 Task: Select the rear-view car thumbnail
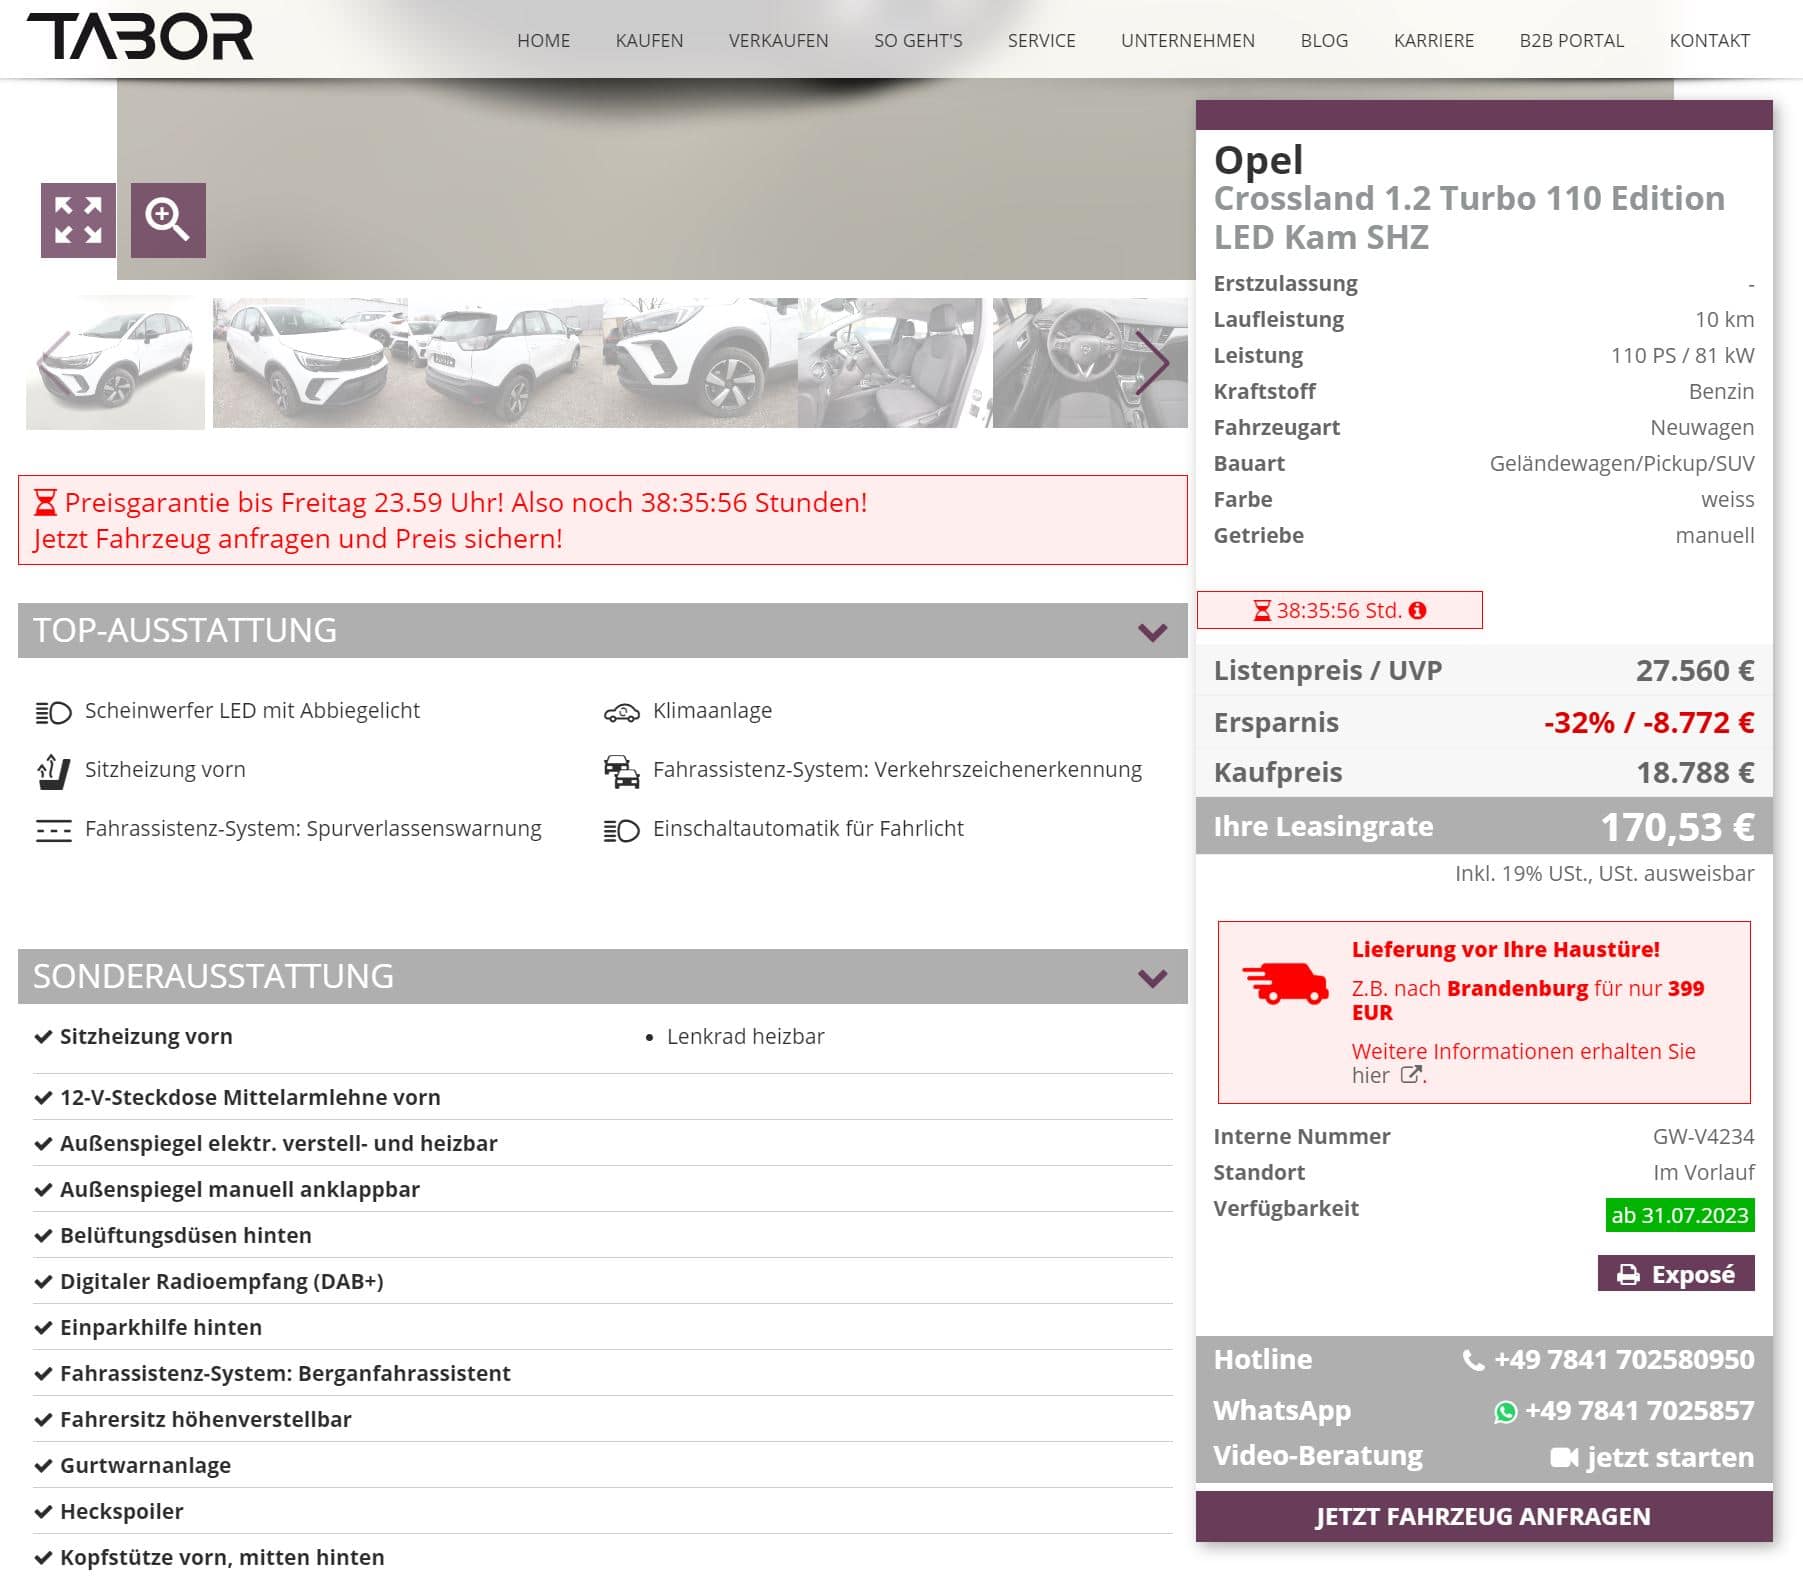click(x=505, y=363)
